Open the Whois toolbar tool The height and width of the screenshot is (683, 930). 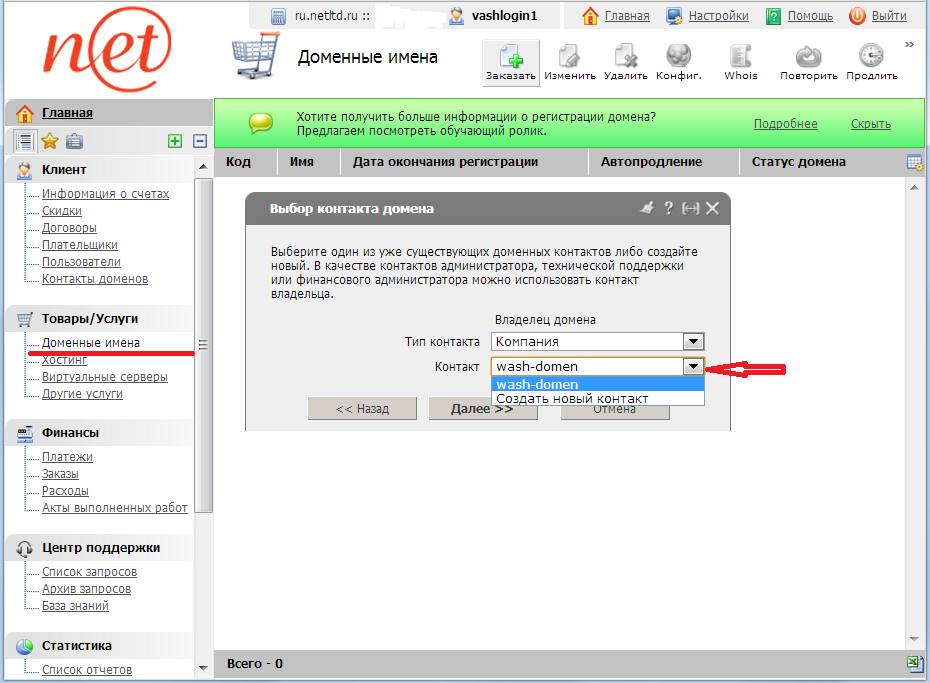740,62
